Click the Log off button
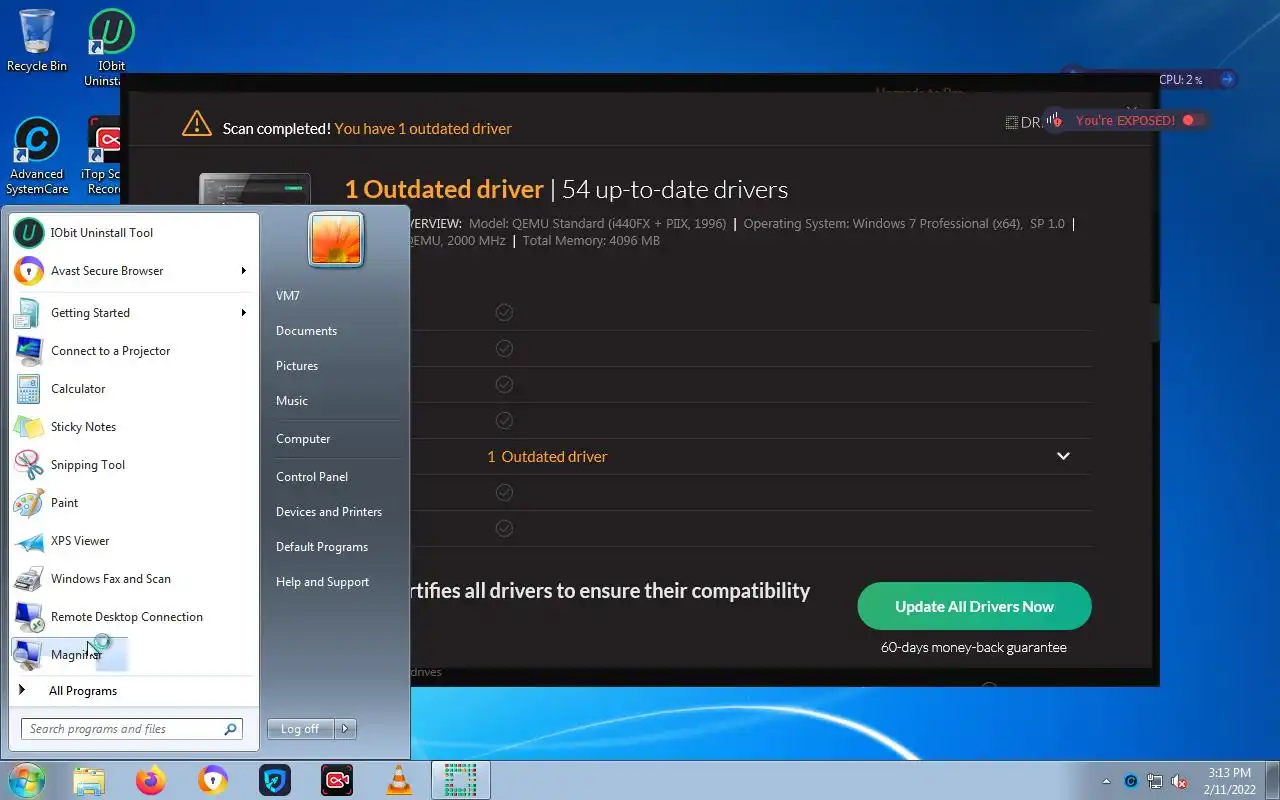Image resolution: width=1280 pixels, height=800 pixels. point(300,729)
